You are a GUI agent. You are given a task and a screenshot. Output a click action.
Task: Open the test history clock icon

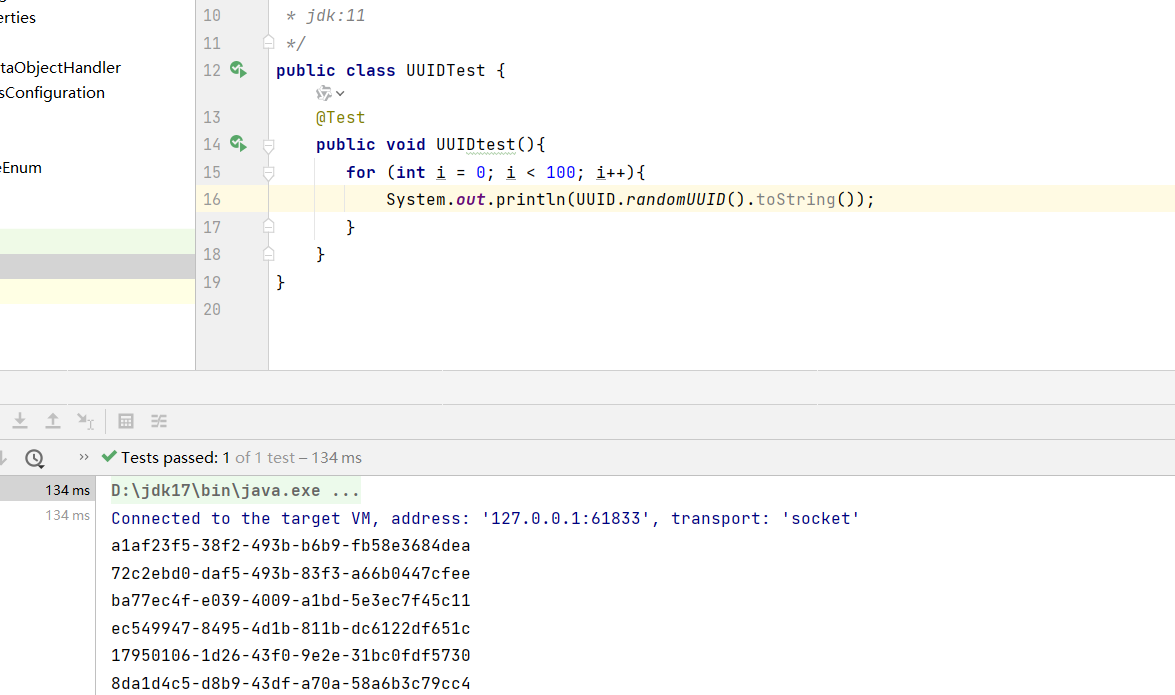point(35,458)
